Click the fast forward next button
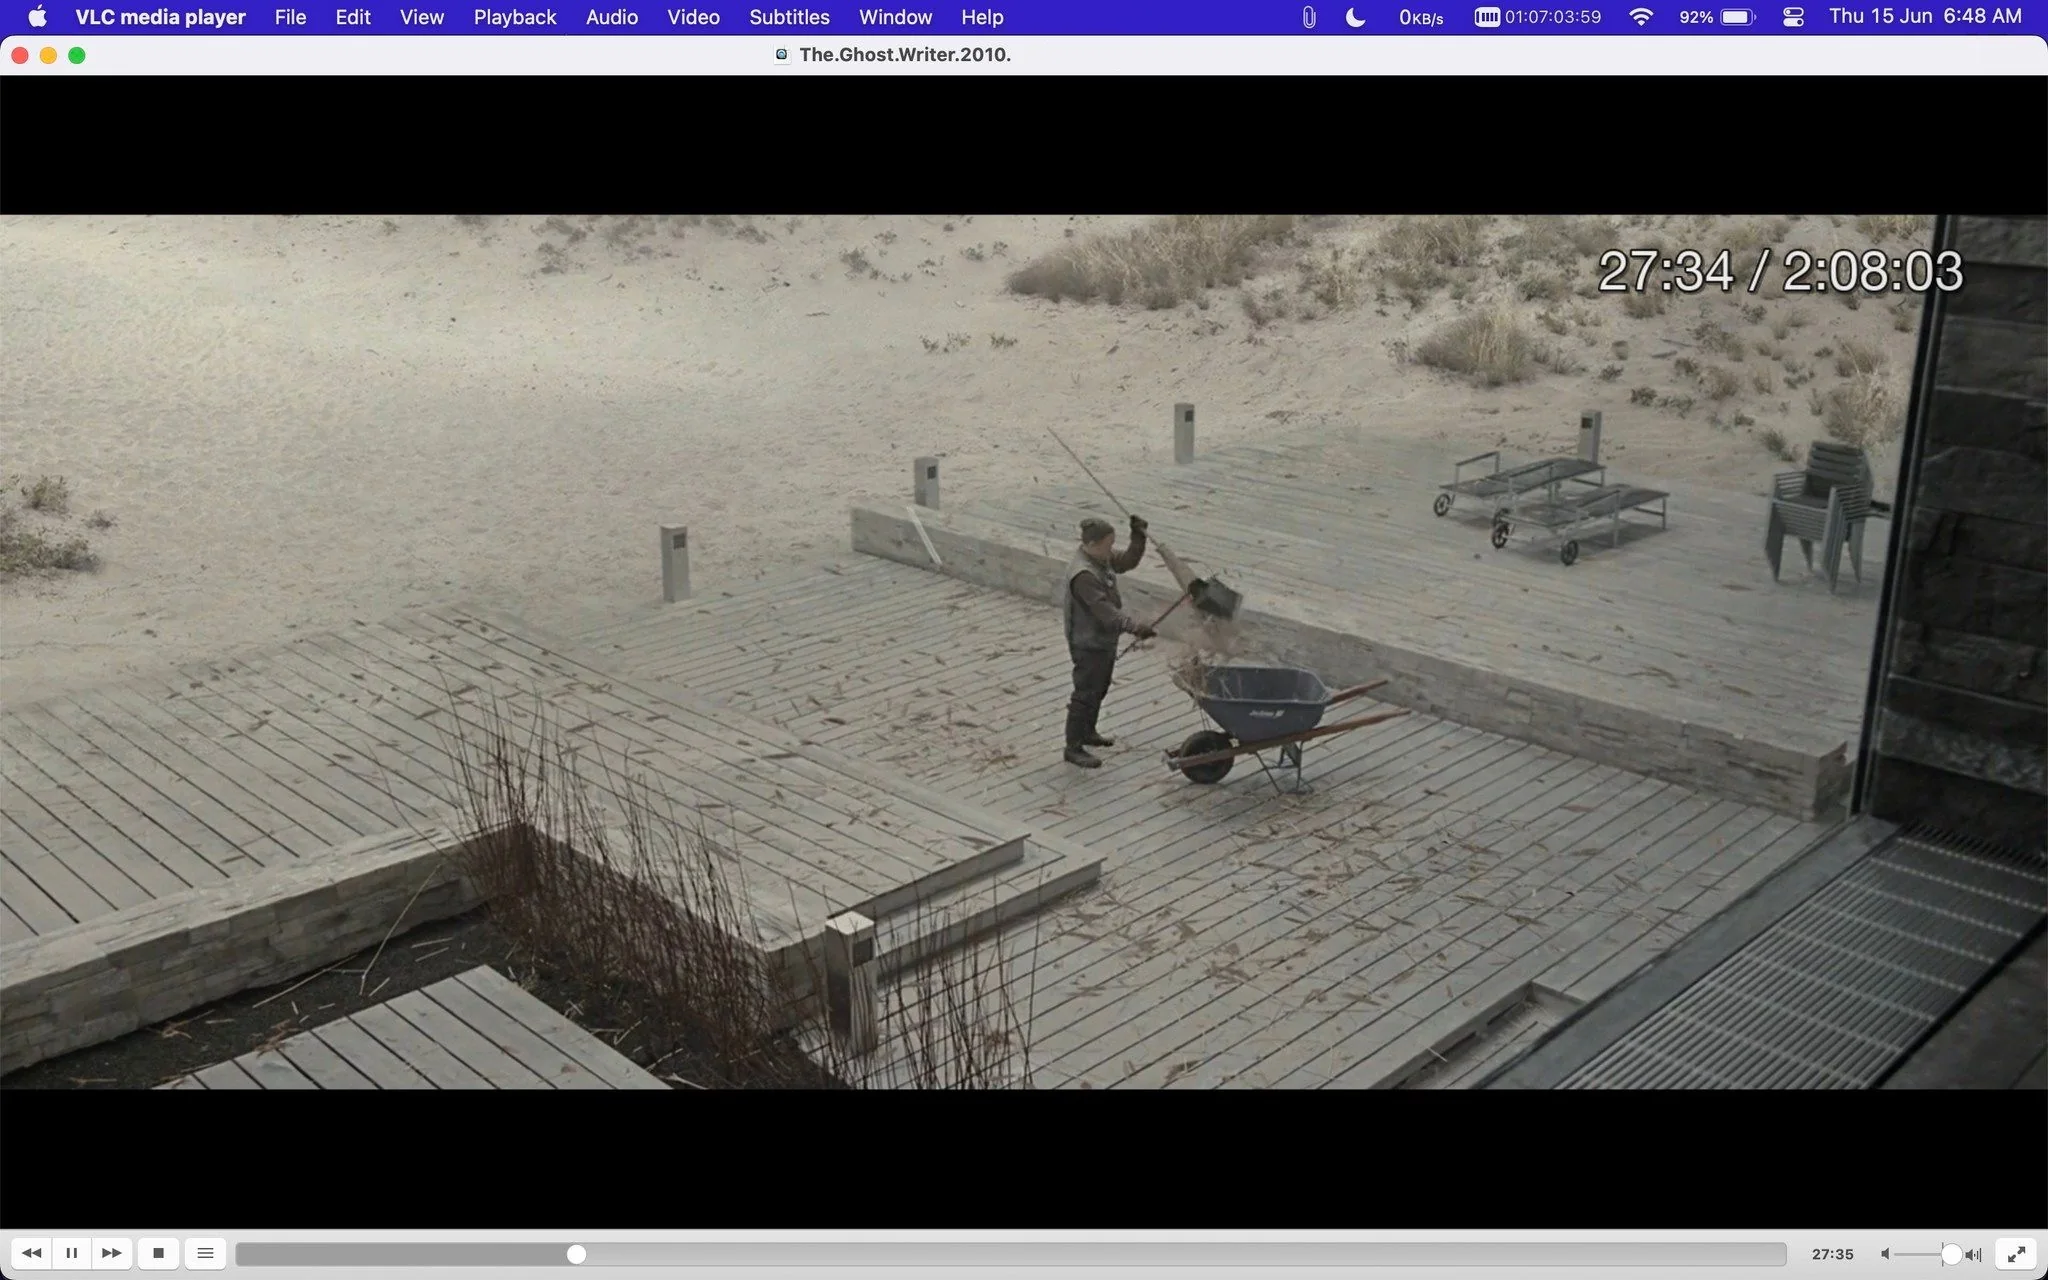2048x1280 pixels. [112, 1253]
